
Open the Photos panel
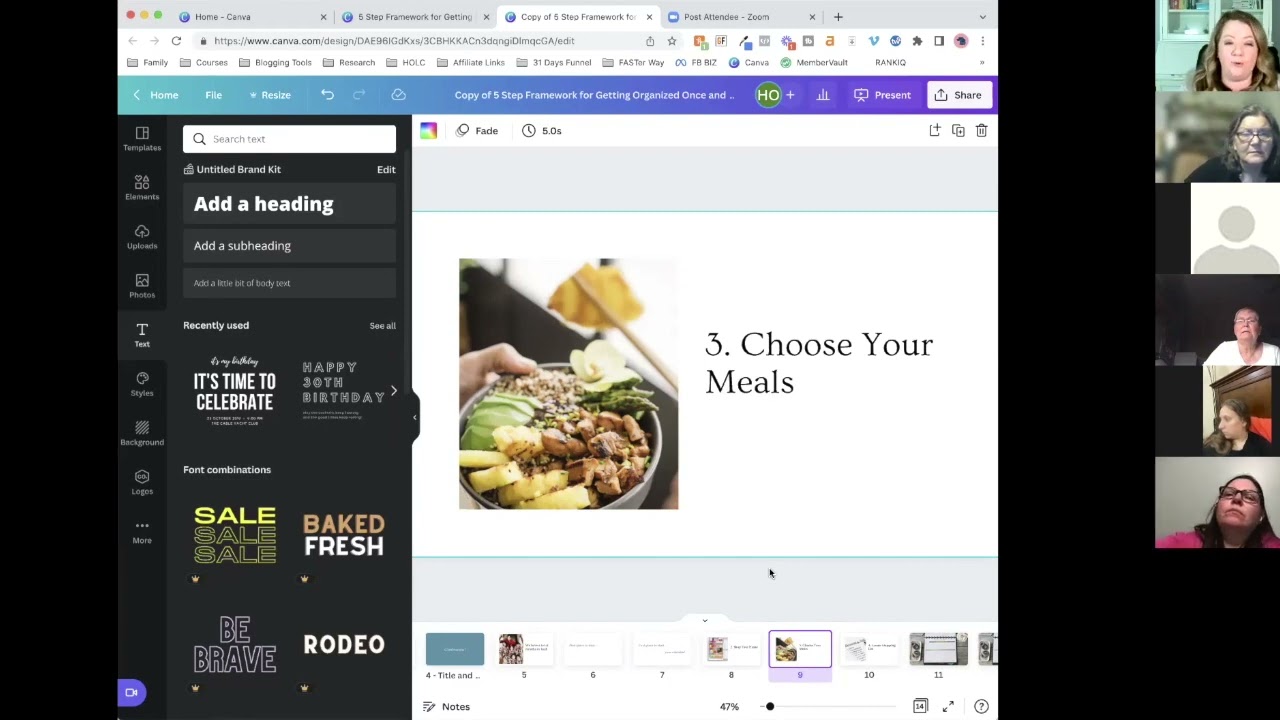[142, 286]
